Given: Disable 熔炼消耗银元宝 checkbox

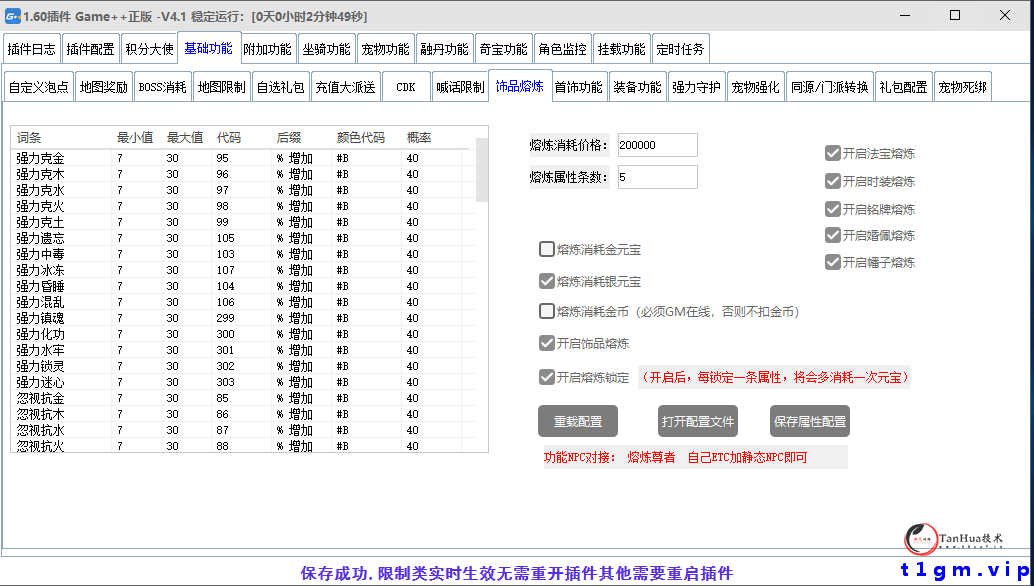Looking at the screenshot, I should coord(545,280).
